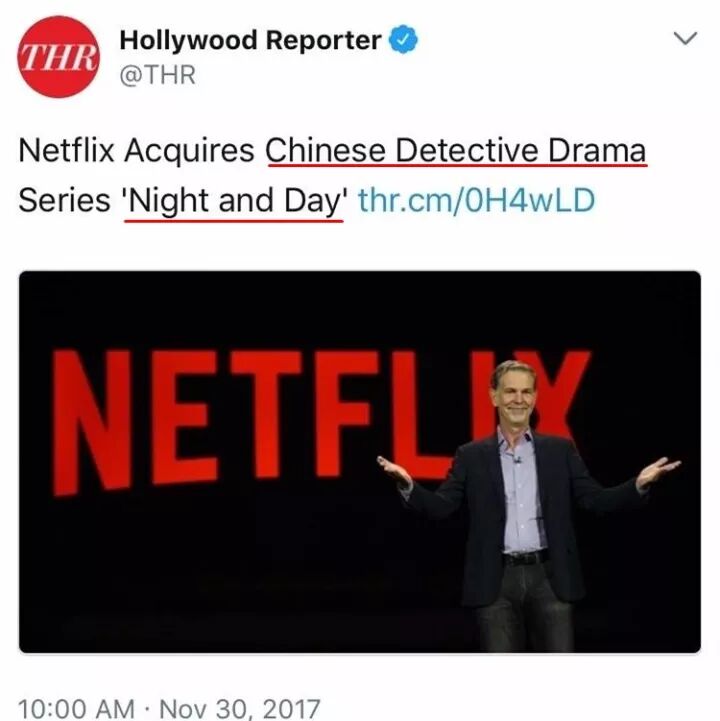Tap the letters 'ETF' in the Netflix logo
The height and width of the screenshot is (721, 720).
click(262, 415)
